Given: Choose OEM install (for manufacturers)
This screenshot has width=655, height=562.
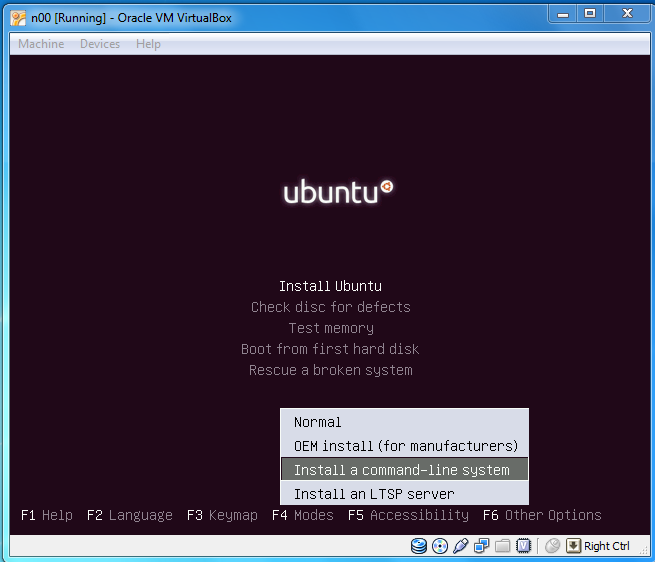Looking at the screenshot, I should click(404, 446).
